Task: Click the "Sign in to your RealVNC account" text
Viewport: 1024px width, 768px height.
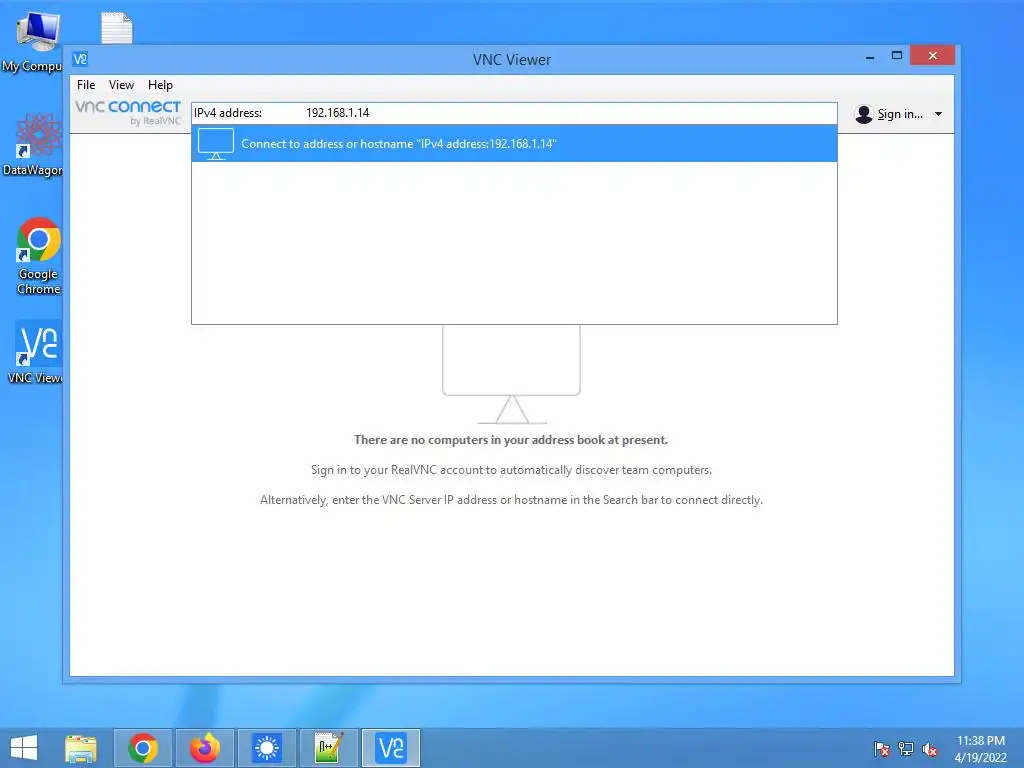Action: tap(511, 470)
